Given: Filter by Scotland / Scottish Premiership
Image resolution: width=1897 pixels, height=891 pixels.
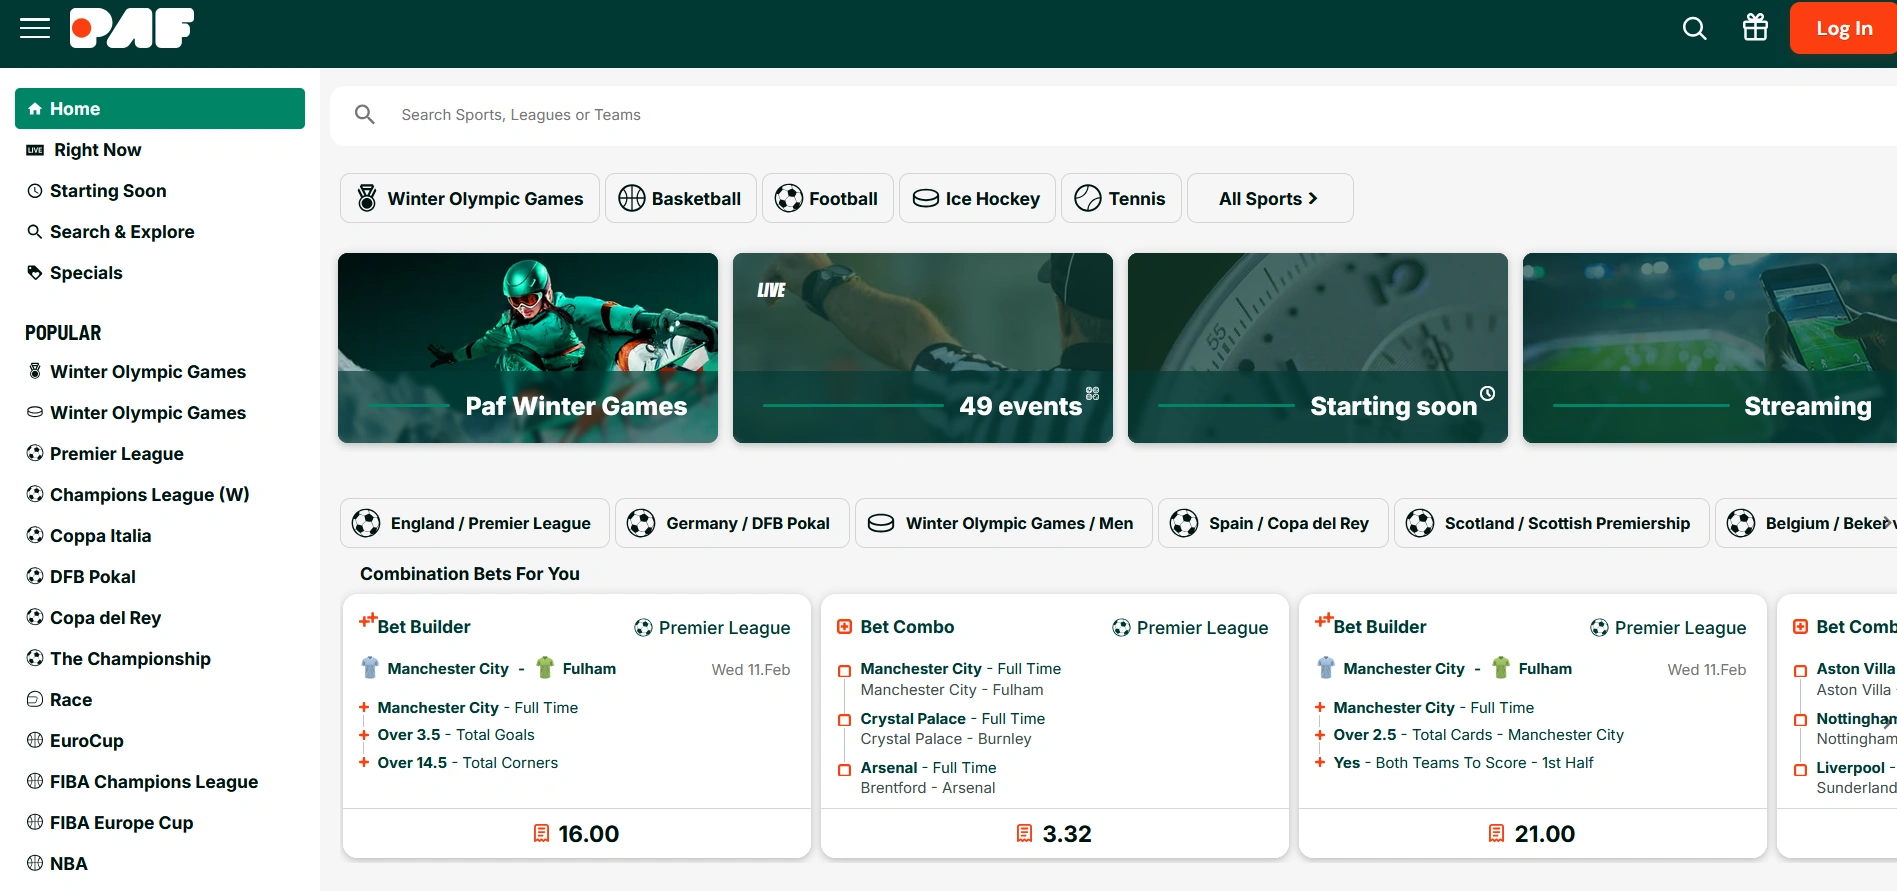Looking at the screenshot, I should coord(1552,523).
